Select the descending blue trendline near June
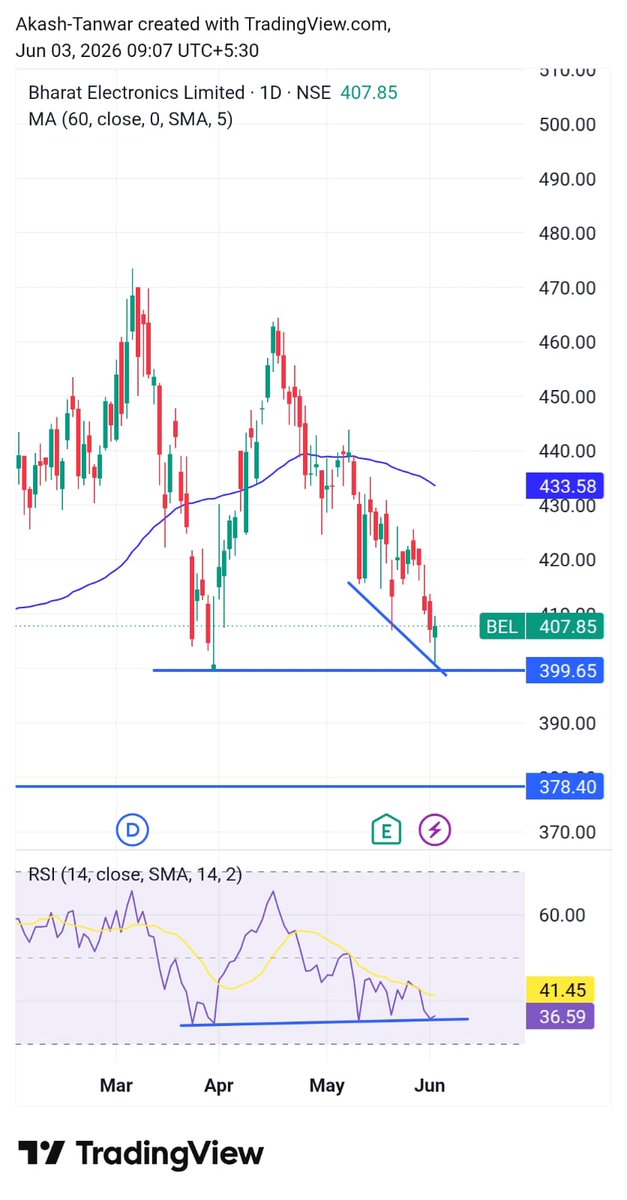 coord(397,628)
